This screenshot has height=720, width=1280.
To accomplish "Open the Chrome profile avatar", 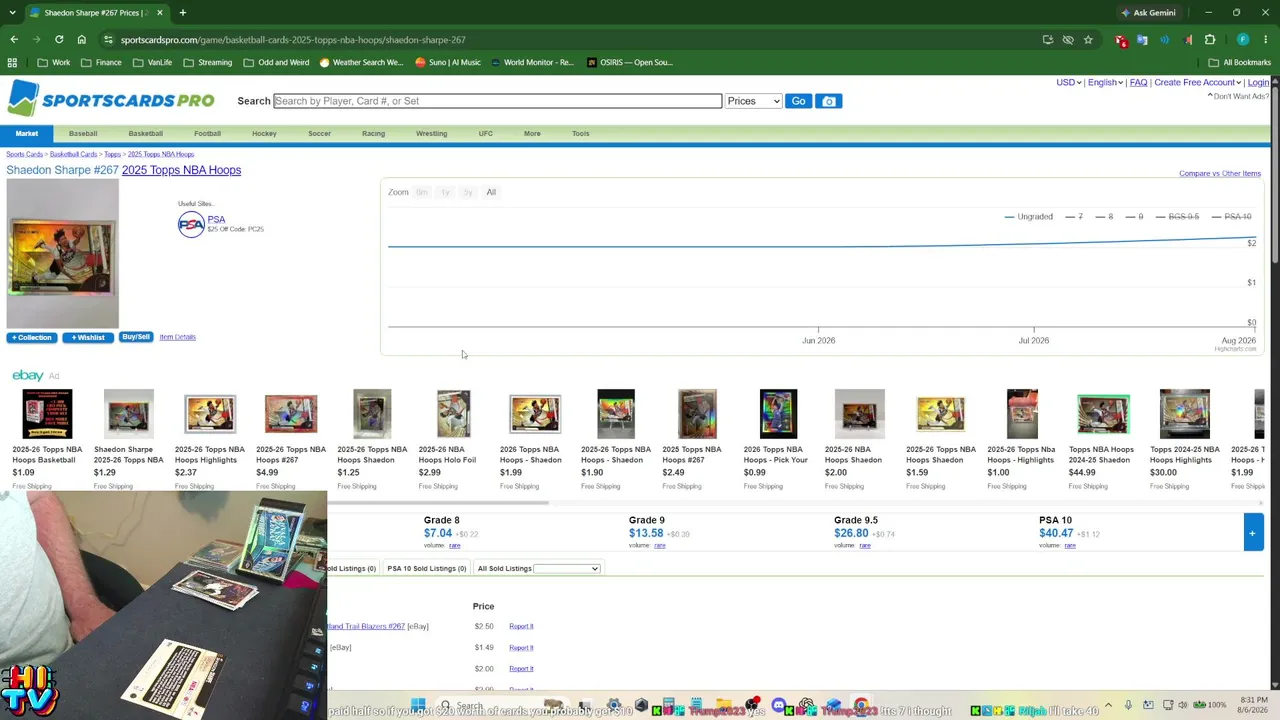I will (x=1243, y=40).
